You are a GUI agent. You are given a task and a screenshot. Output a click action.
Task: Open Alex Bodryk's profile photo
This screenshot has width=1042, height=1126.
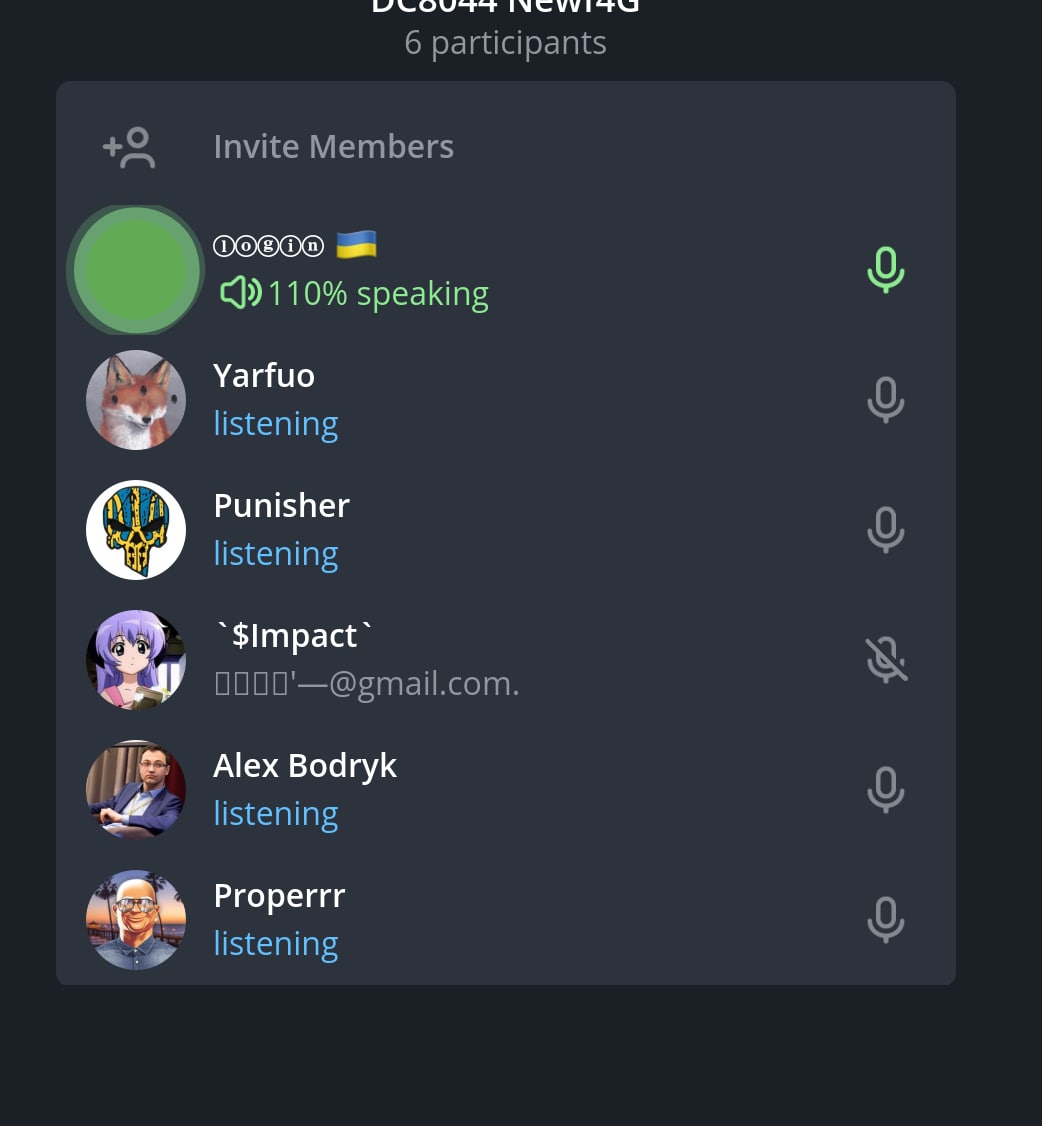pos(136,790)
